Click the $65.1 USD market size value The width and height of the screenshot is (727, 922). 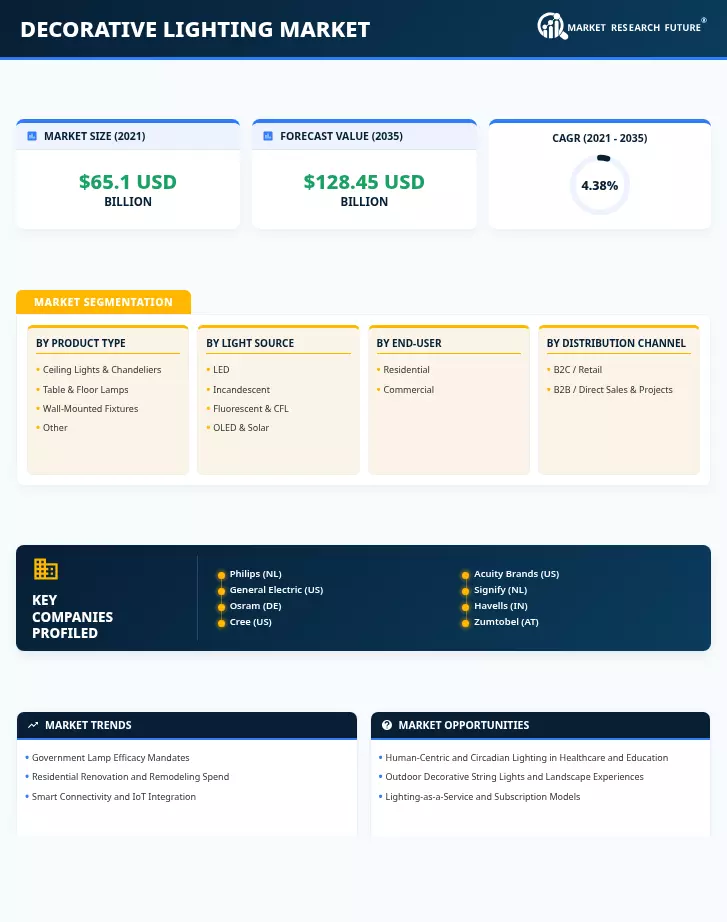tap(128, 182)
